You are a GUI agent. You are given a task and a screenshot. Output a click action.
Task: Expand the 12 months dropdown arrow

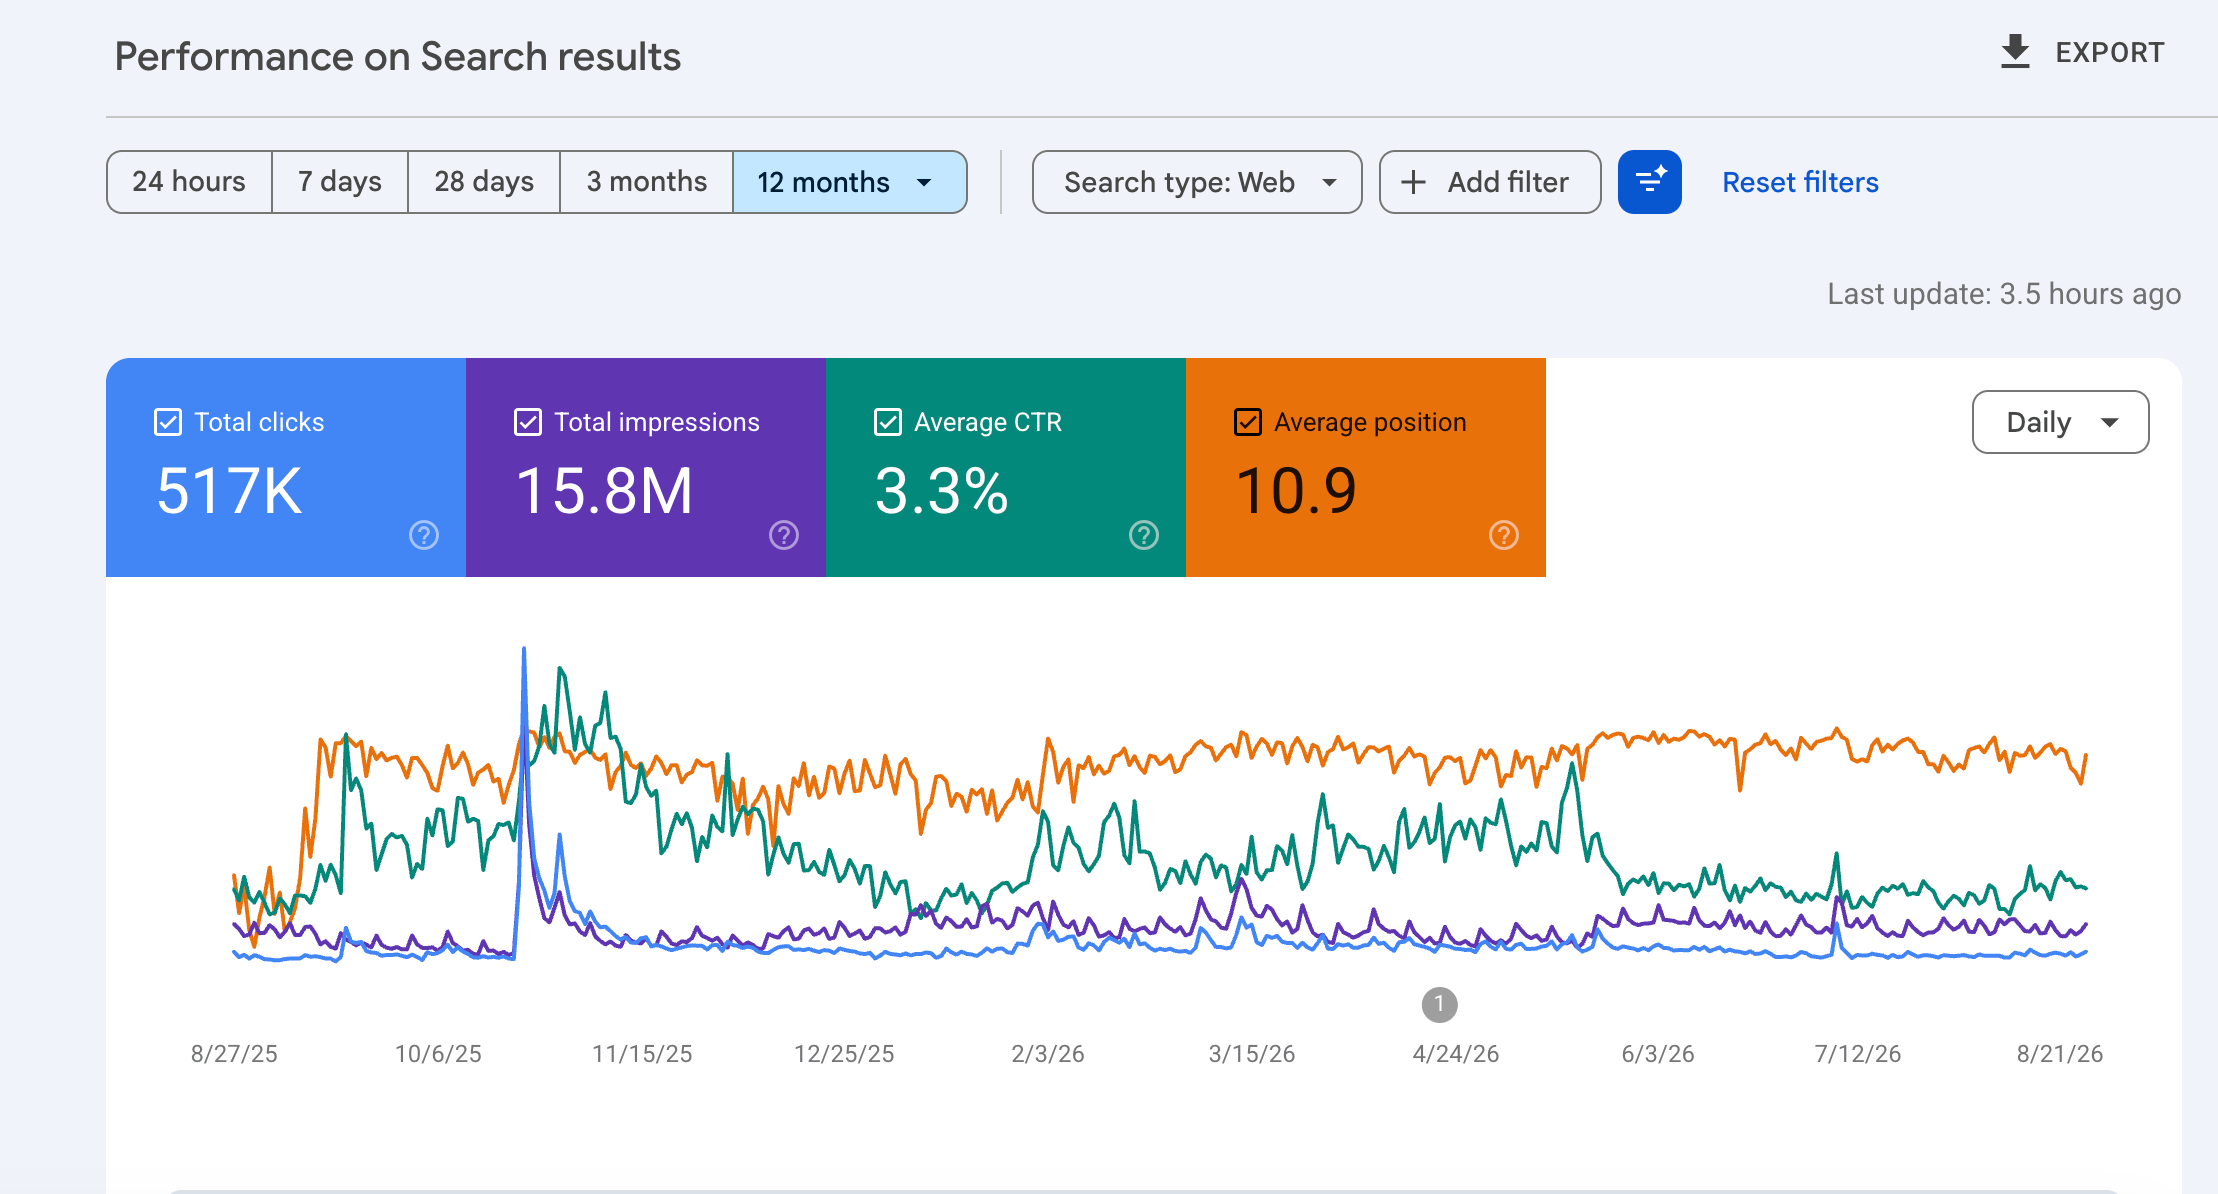925,182
